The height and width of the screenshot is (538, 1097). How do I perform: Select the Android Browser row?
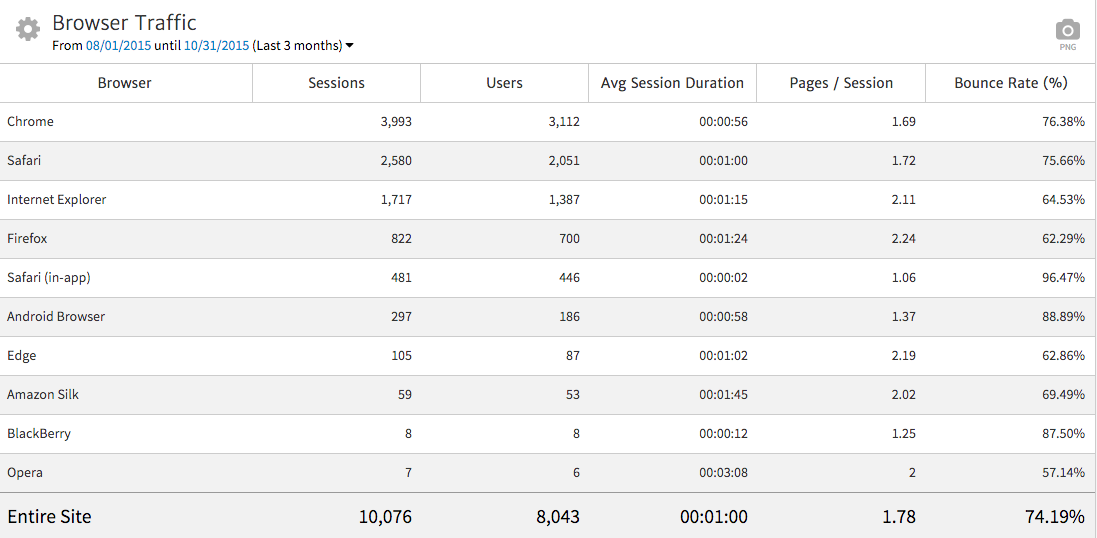pyautogui.click(x=56, y=317)
